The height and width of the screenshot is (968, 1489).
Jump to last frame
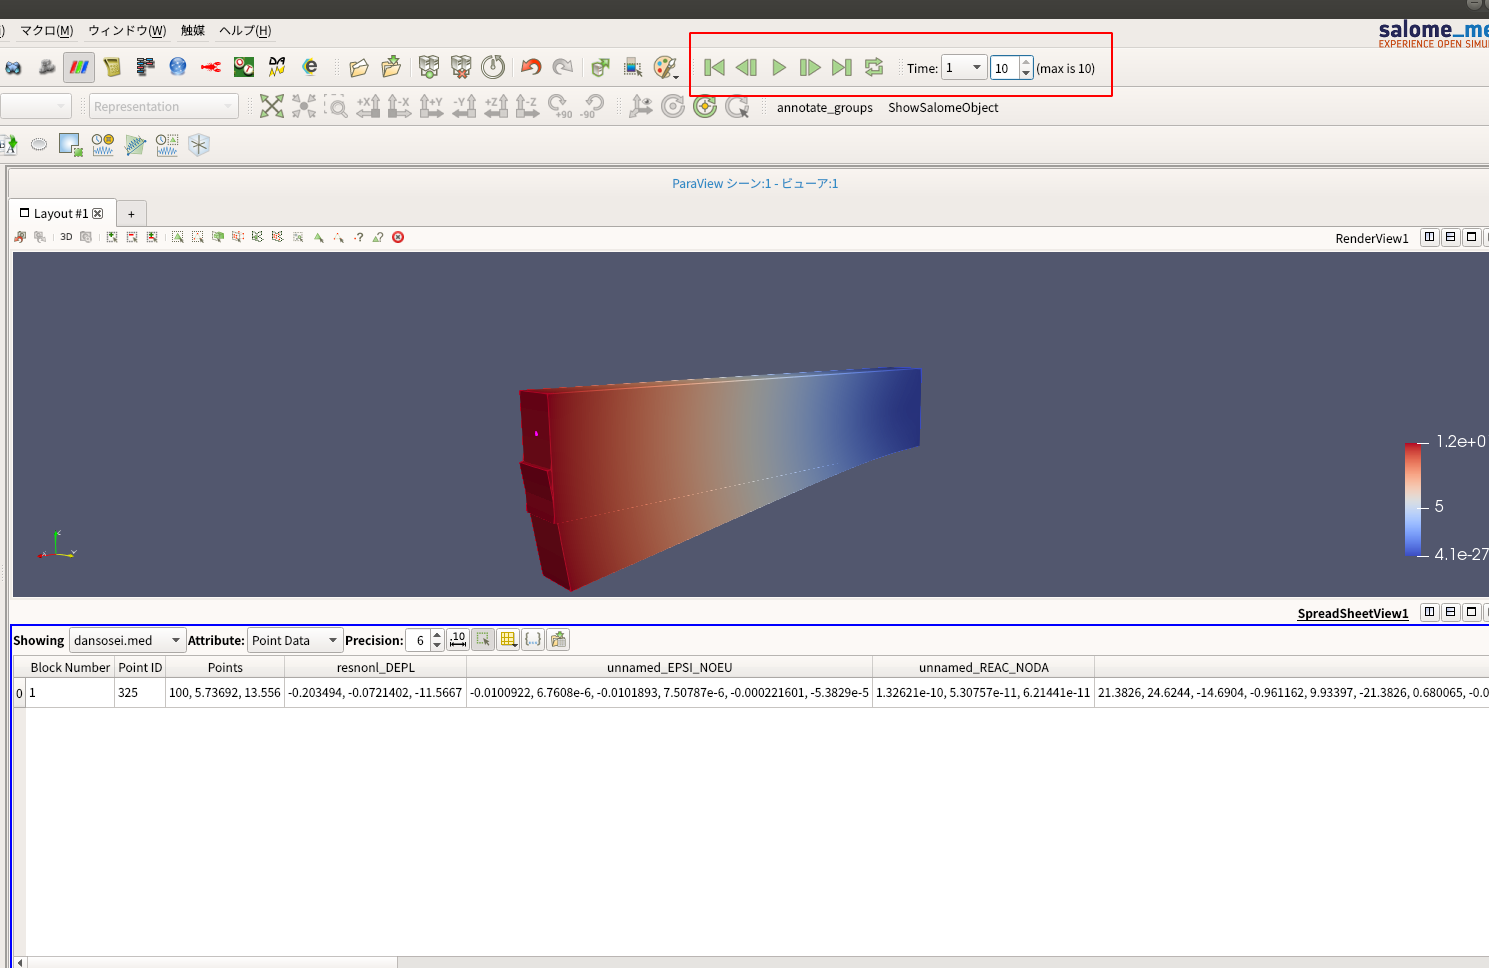pos(842,67)
